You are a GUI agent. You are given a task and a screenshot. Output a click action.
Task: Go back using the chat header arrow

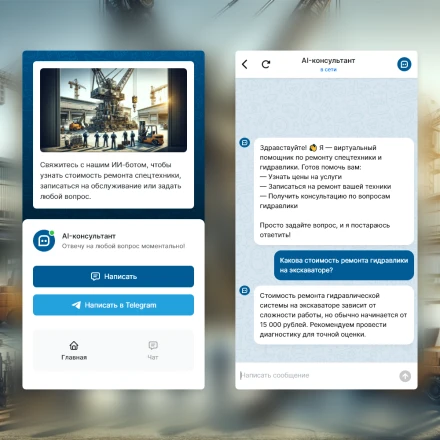pos(245,64)
